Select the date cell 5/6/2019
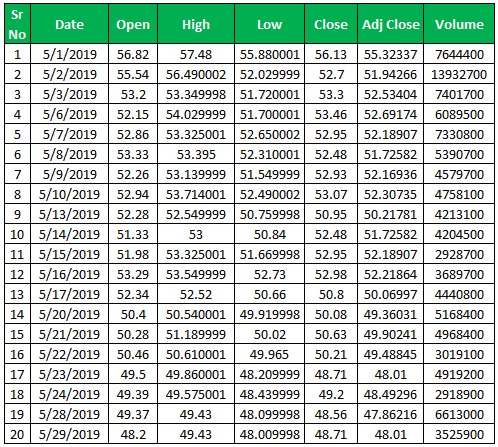 69,114
